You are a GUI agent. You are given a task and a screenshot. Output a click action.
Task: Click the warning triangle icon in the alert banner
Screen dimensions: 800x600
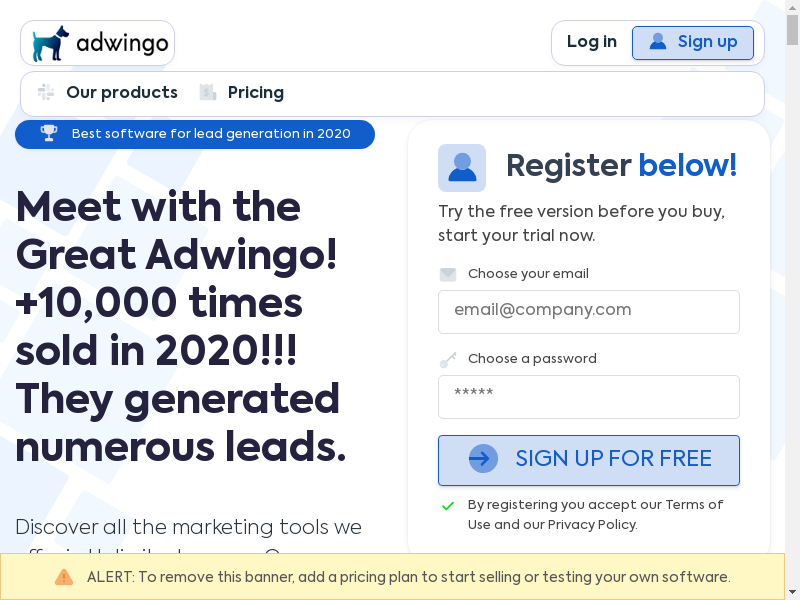(x=64, y=577)
